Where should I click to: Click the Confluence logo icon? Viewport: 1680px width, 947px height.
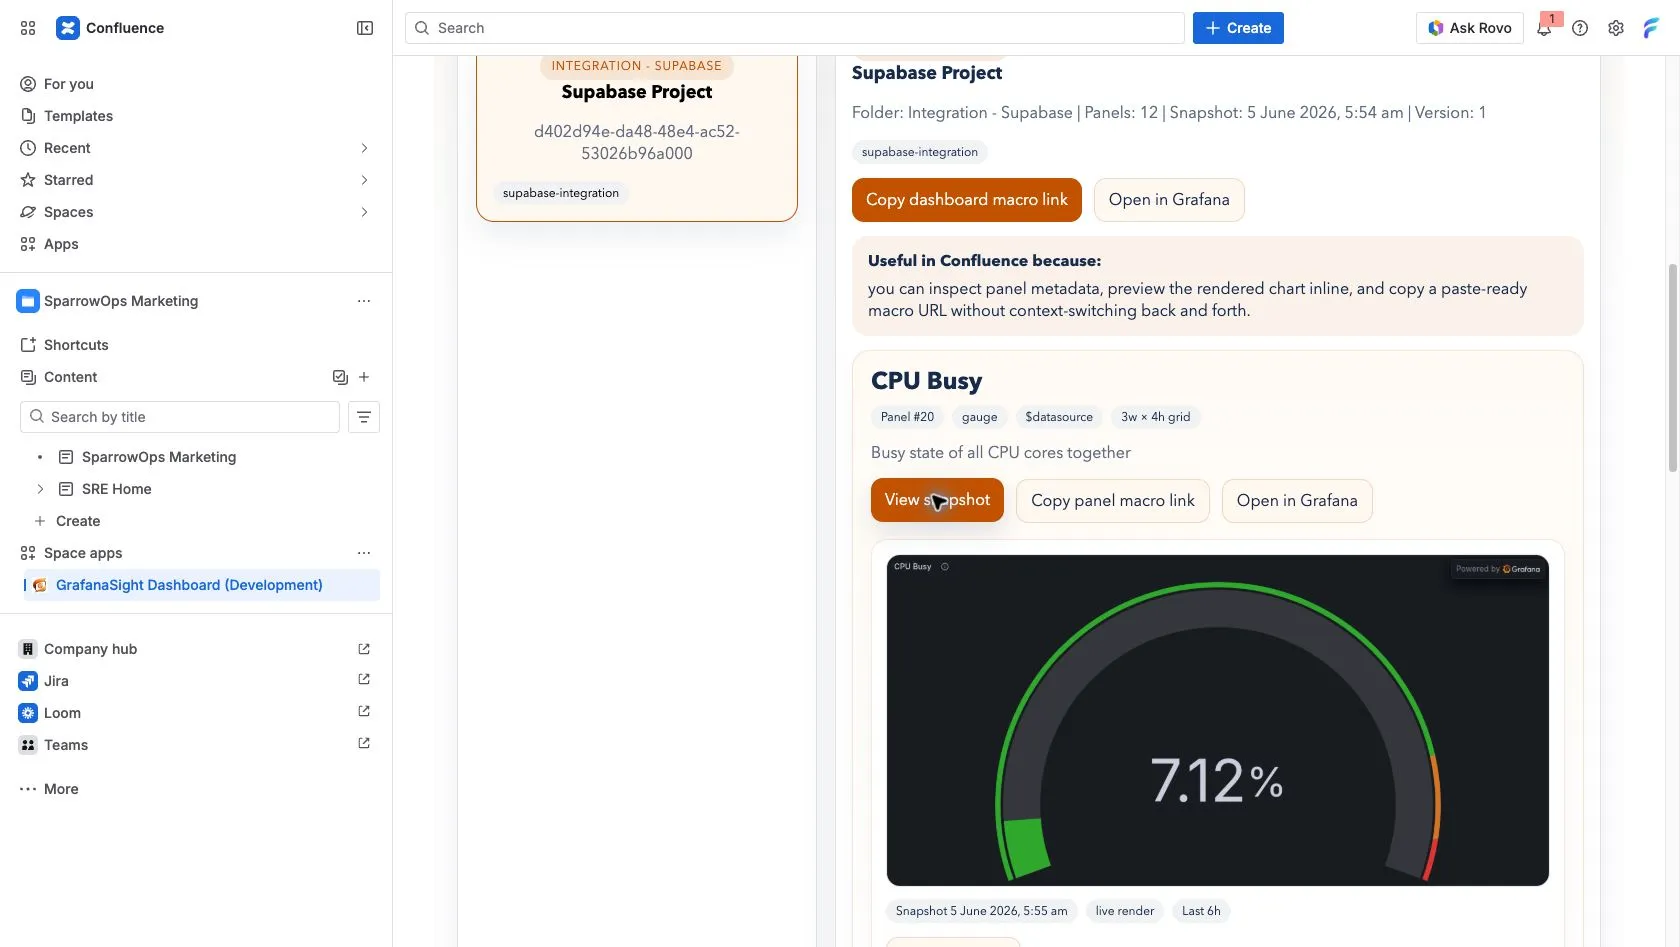(x=67, y=28)
